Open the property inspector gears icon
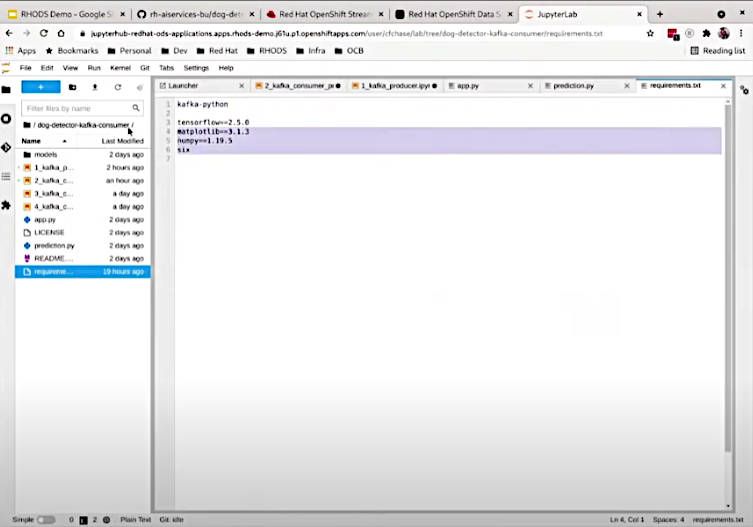753x527 pixels. (744, 90)
